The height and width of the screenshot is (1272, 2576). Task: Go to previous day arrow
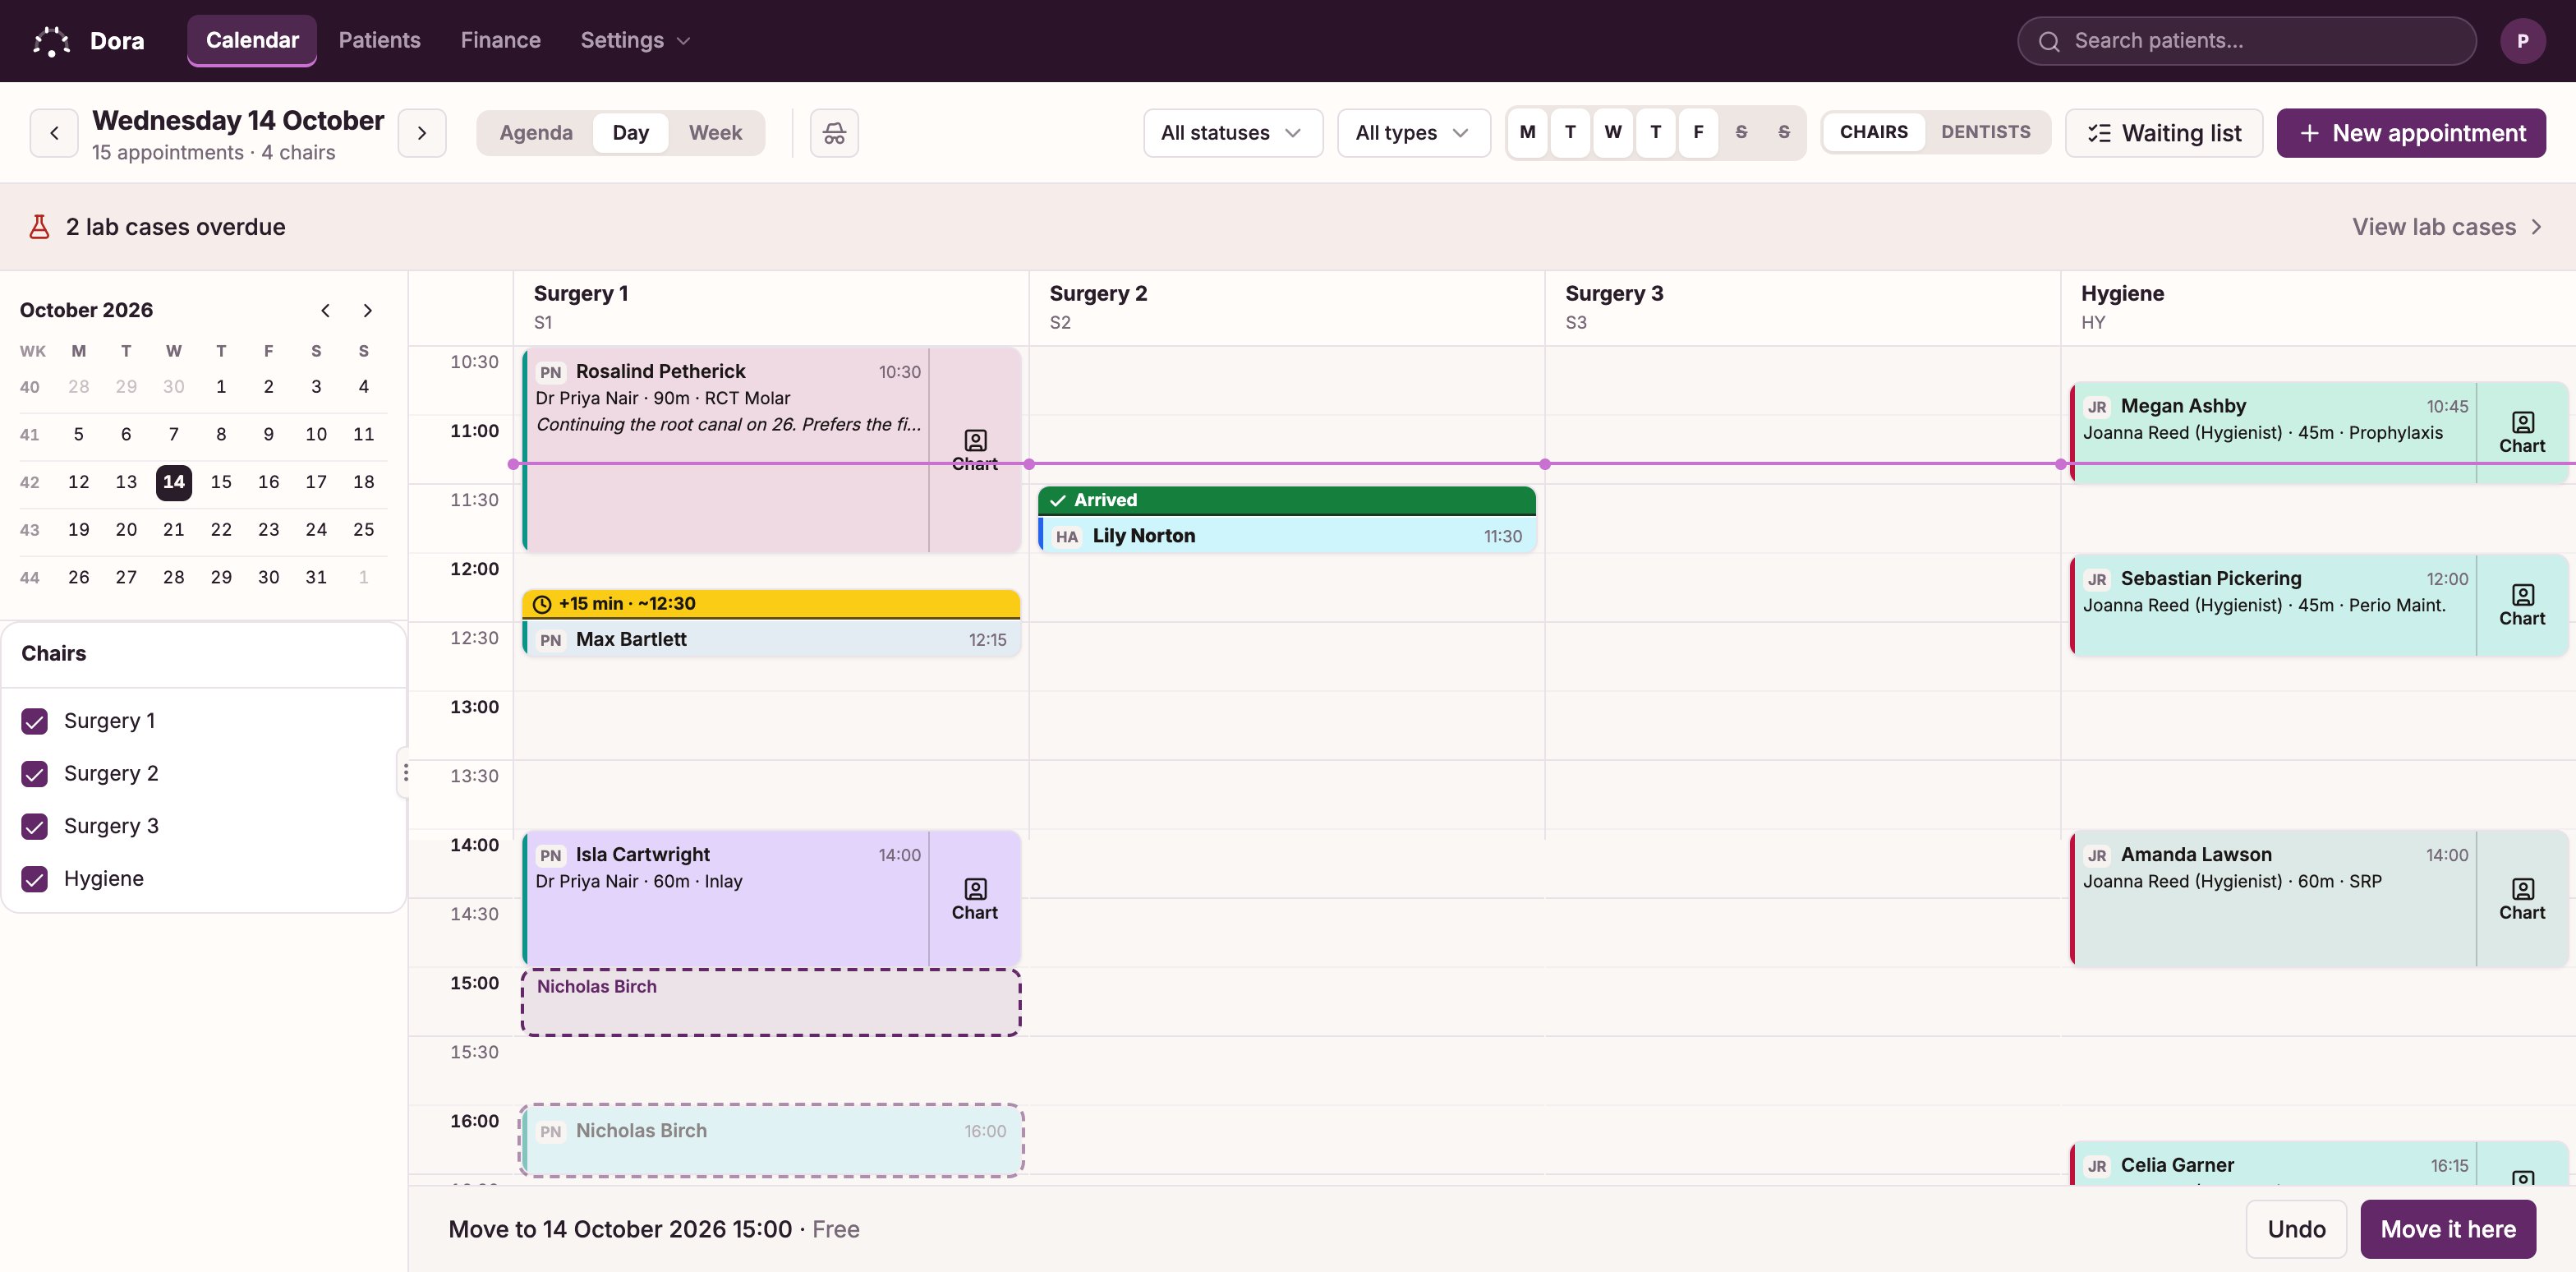coord(54,133)
